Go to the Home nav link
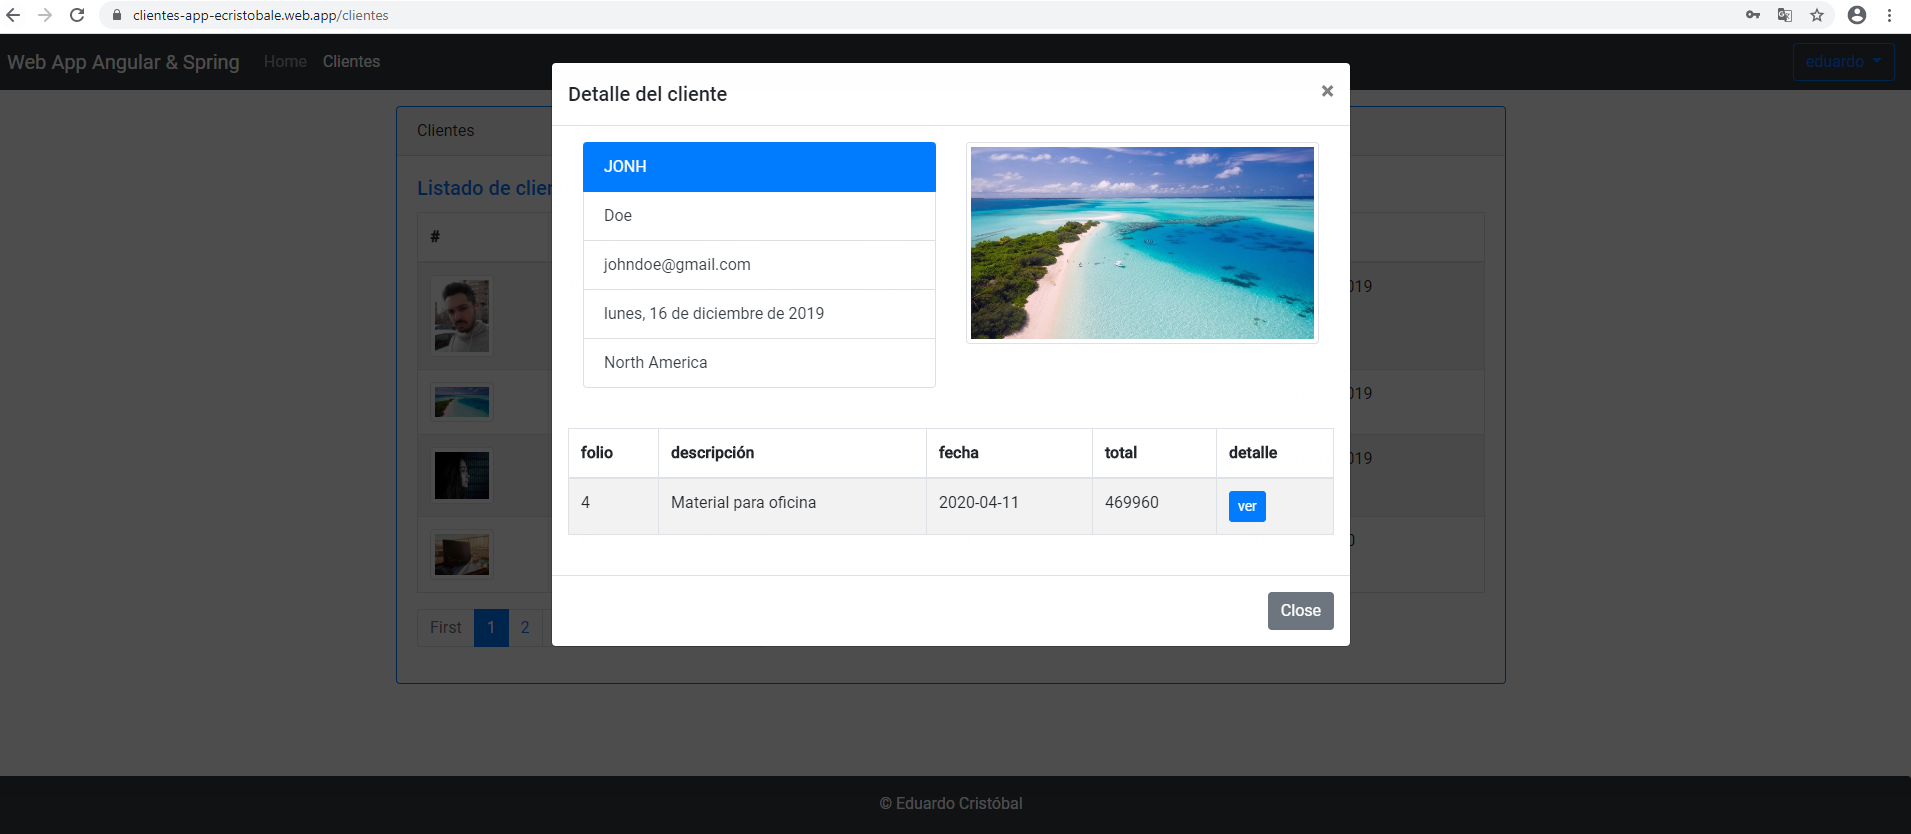The image size is (1911, 834). tap(285, 62)
